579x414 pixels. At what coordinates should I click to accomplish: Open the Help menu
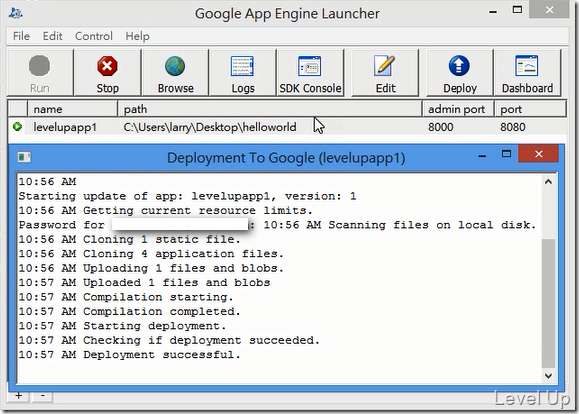point(137,36)
